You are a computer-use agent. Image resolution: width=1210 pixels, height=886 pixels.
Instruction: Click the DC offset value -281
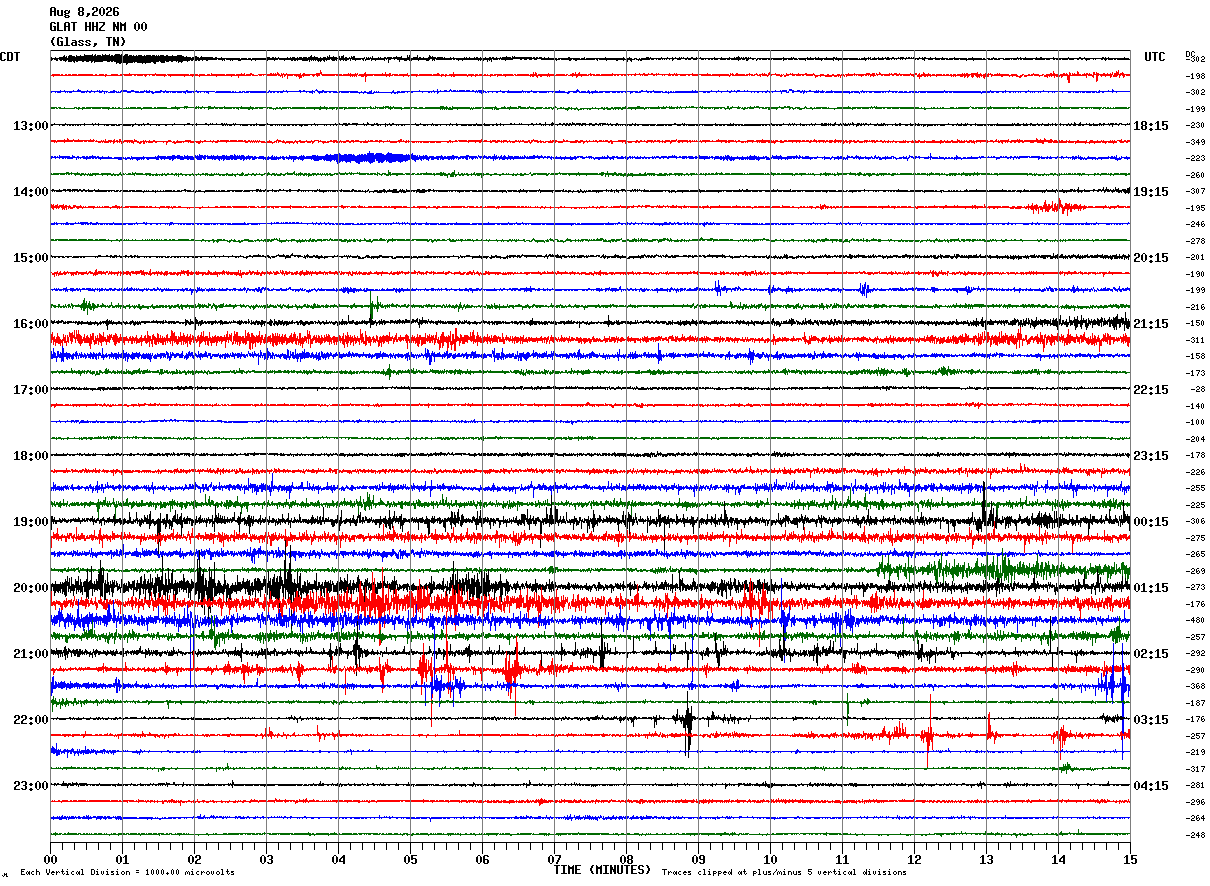(x=1195, y=785)
